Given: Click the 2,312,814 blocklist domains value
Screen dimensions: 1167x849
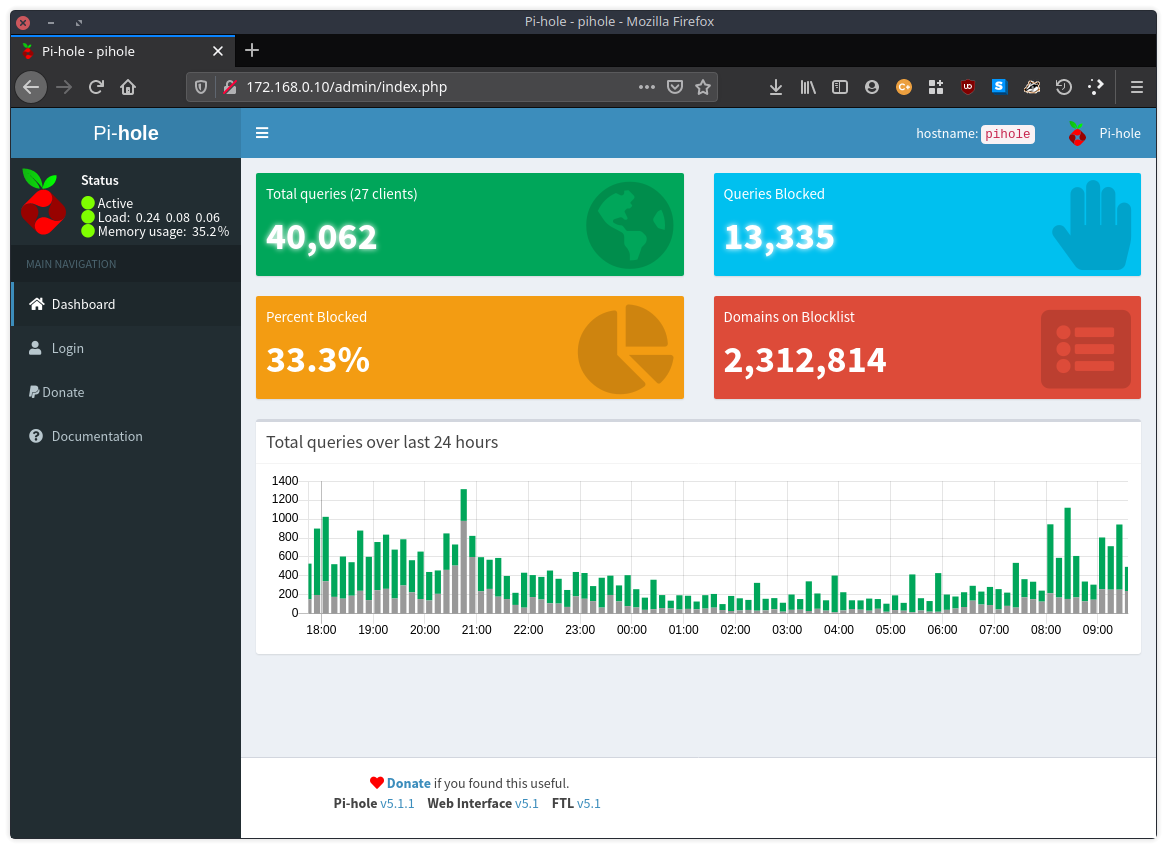Looking at the screenshot, I should [x=805, y=360].
